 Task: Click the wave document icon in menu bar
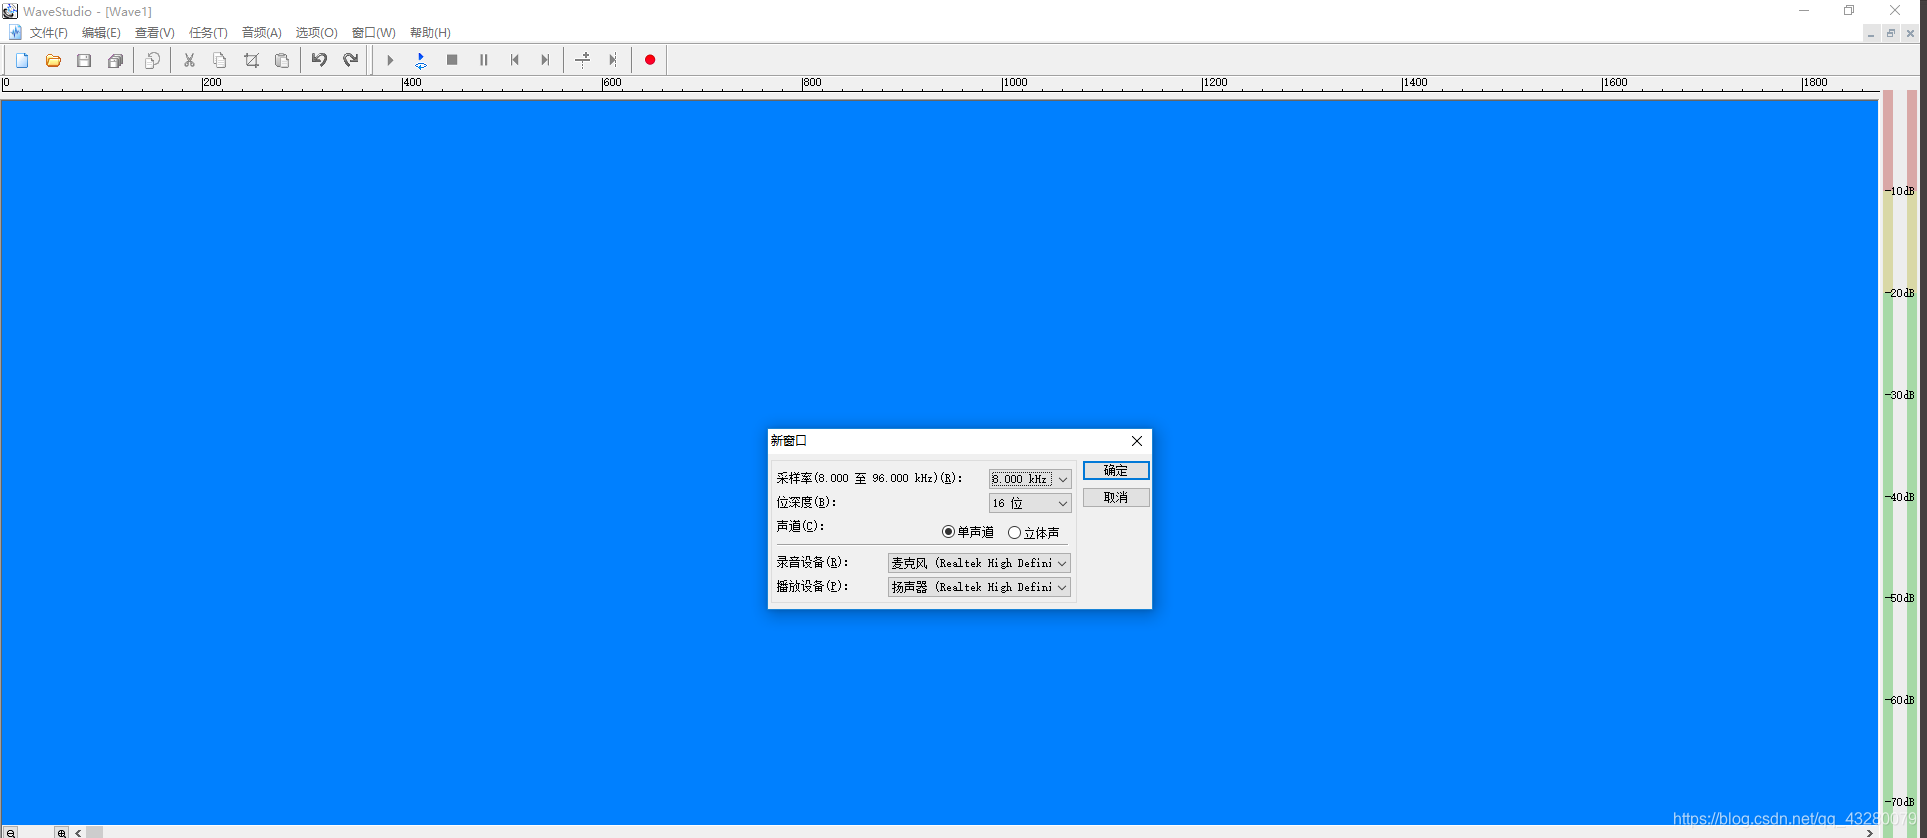15,33
